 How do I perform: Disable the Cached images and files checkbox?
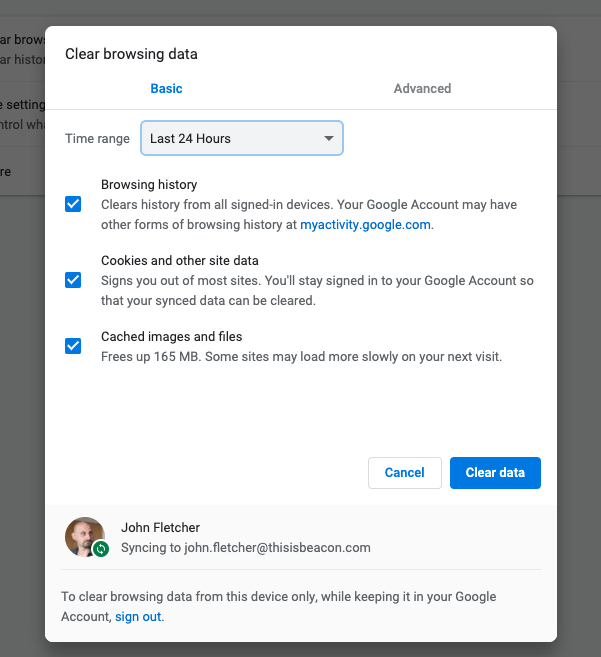pos(73,346)
